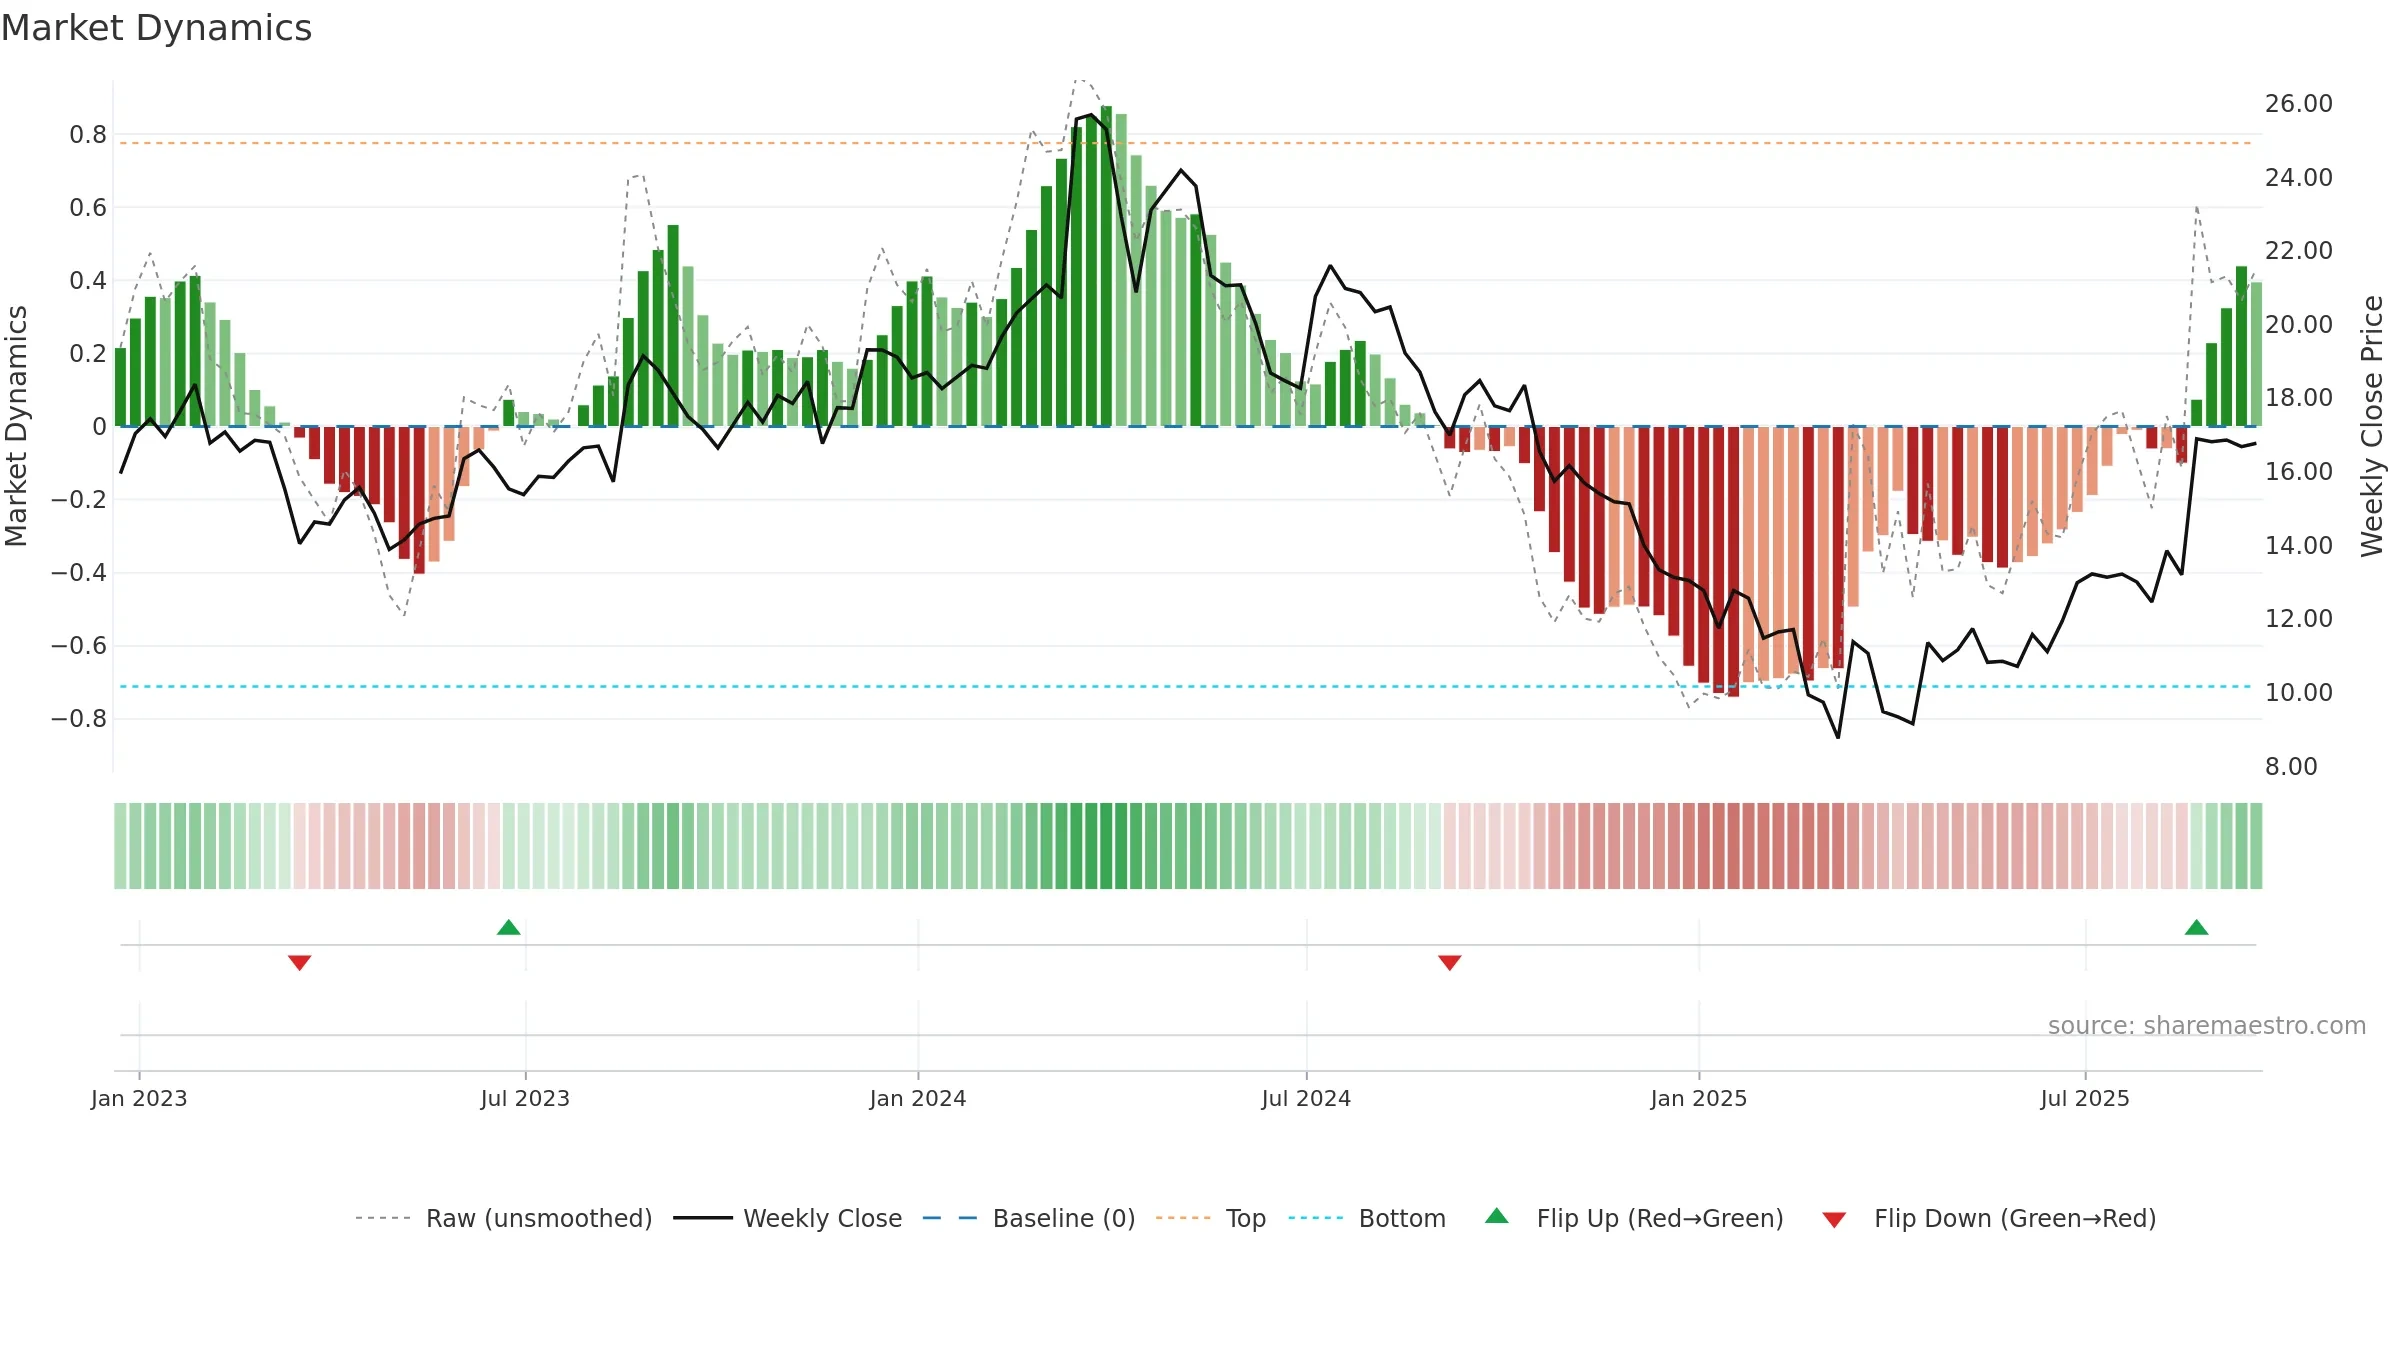Click the 18.00 price axis label
Viewport: 2400px width, 1350px height.
(2298, 398)
